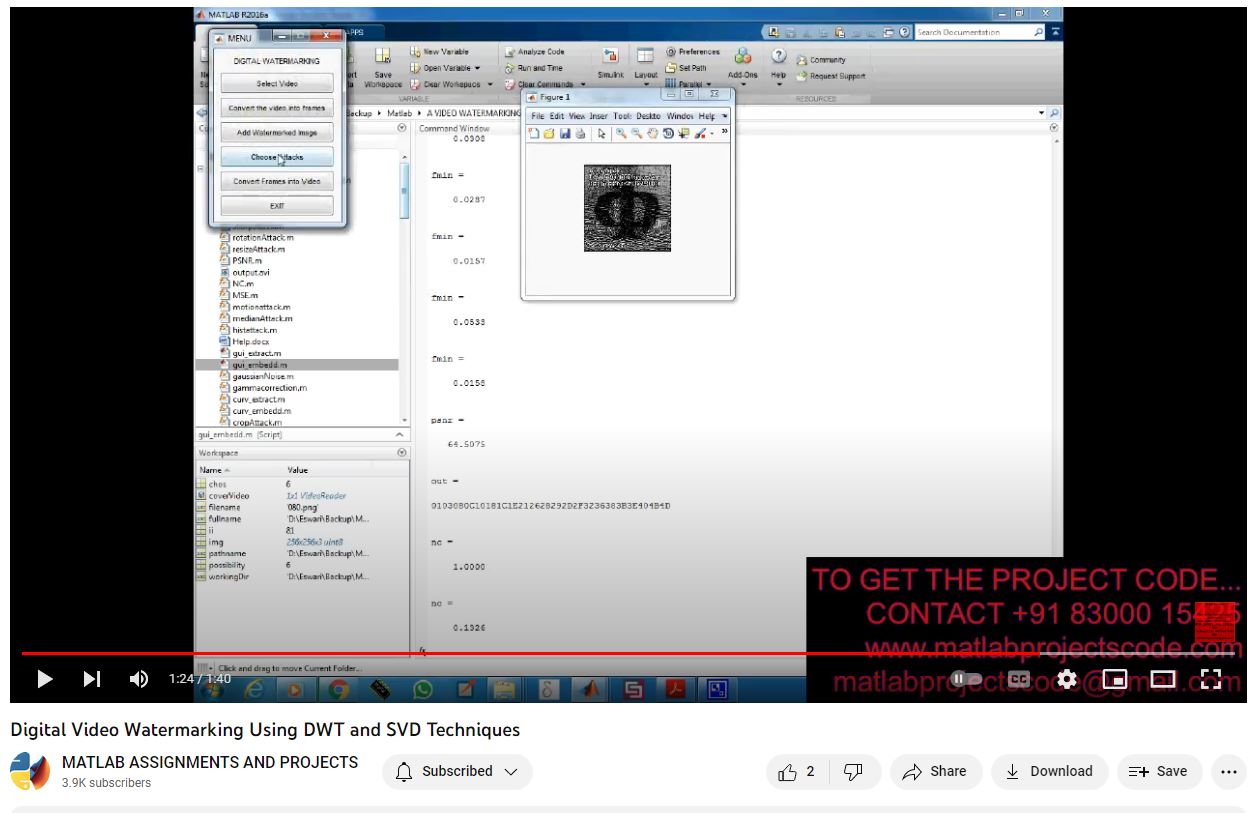This screenshot has width=1258, height=813.
Task: Click the Share button
Action: pos(934,771)
